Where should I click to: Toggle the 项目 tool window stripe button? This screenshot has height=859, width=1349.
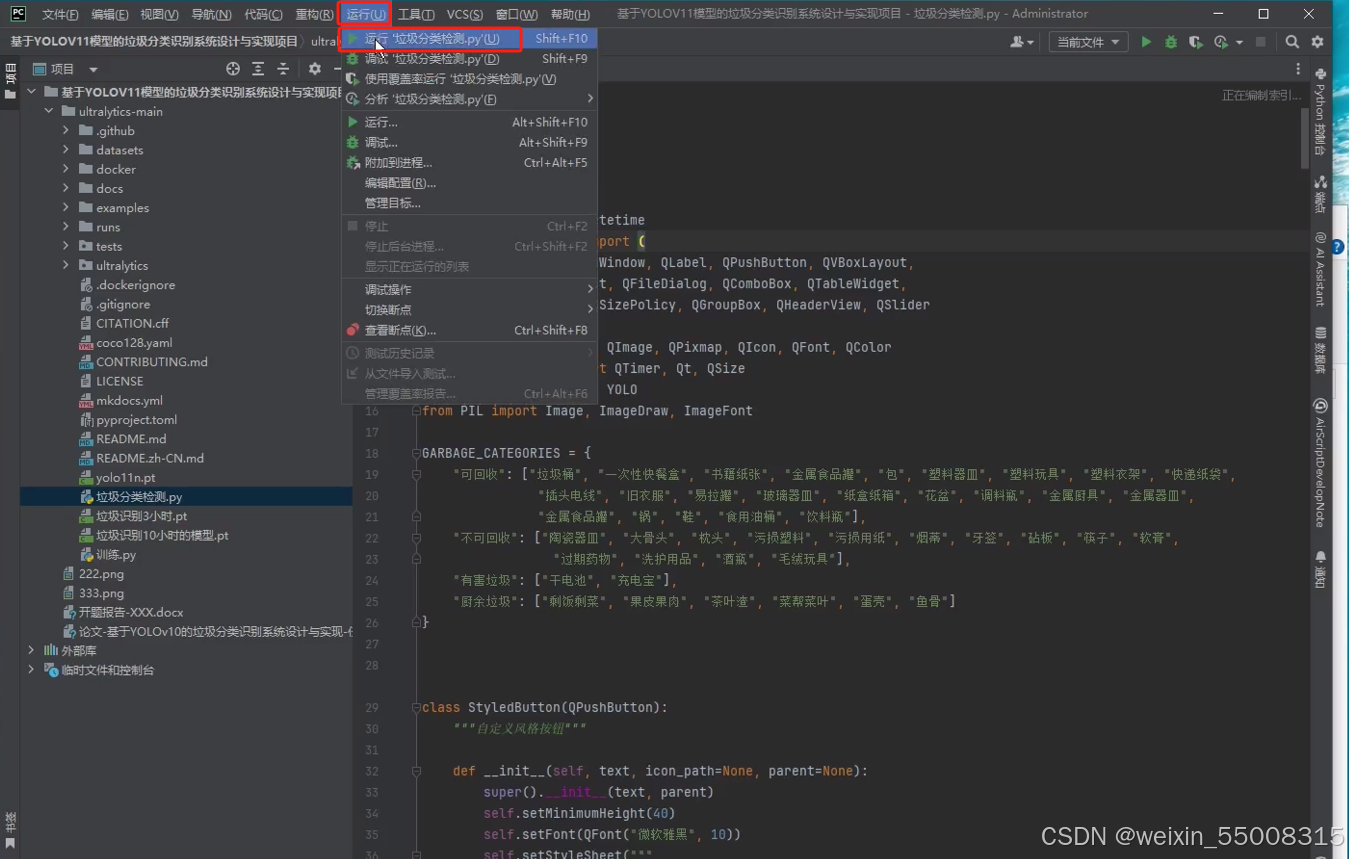(x=10, y=82)
